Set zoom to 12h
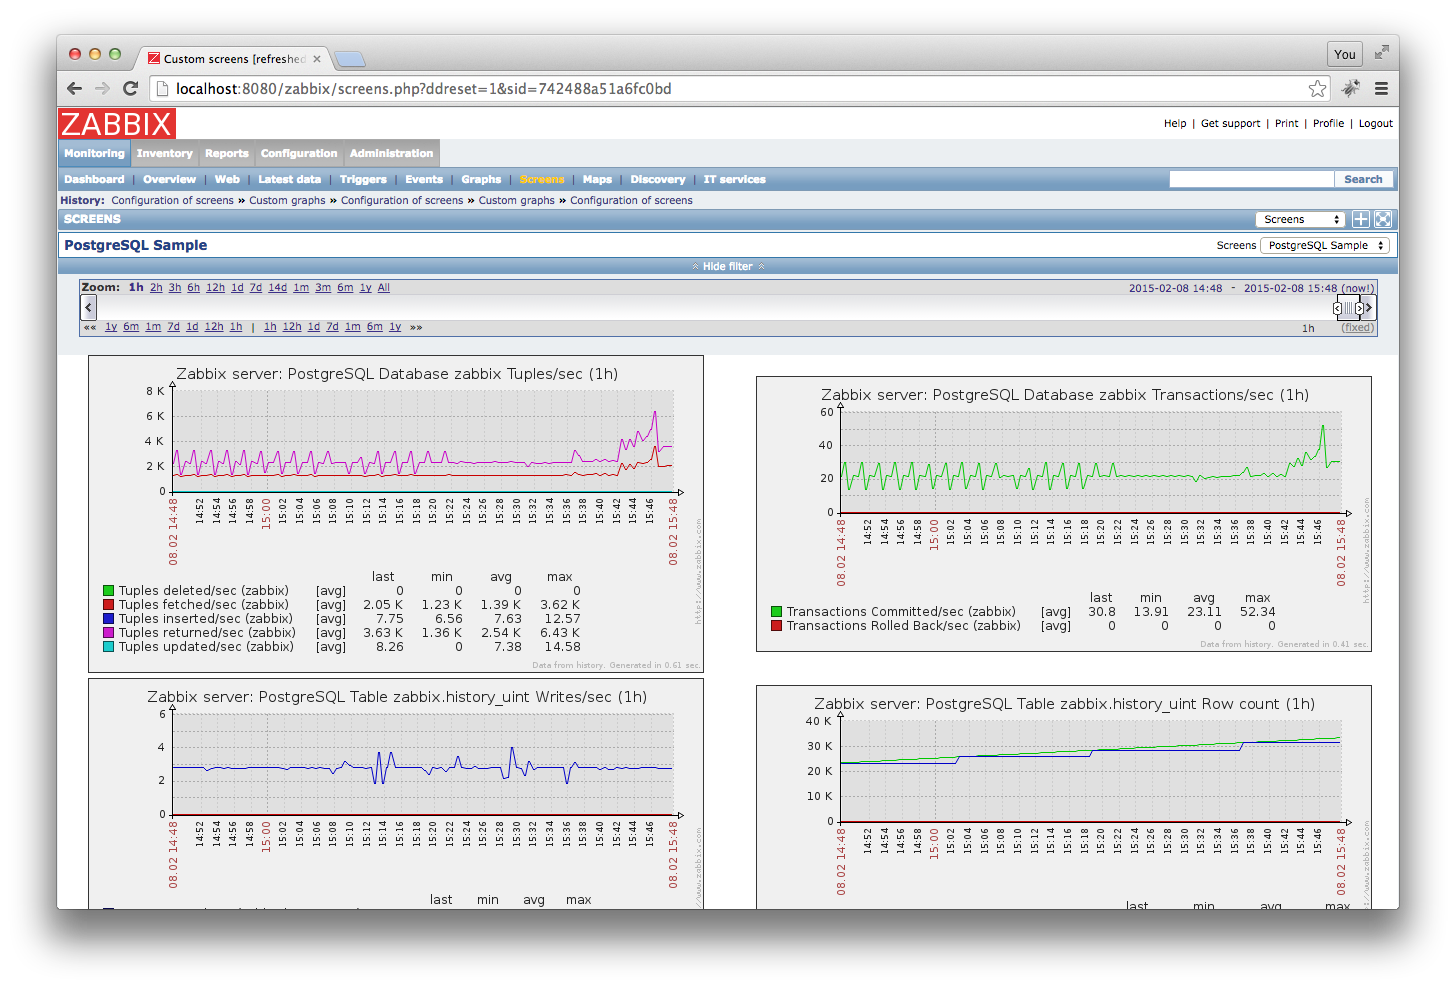 pos(215,288)
